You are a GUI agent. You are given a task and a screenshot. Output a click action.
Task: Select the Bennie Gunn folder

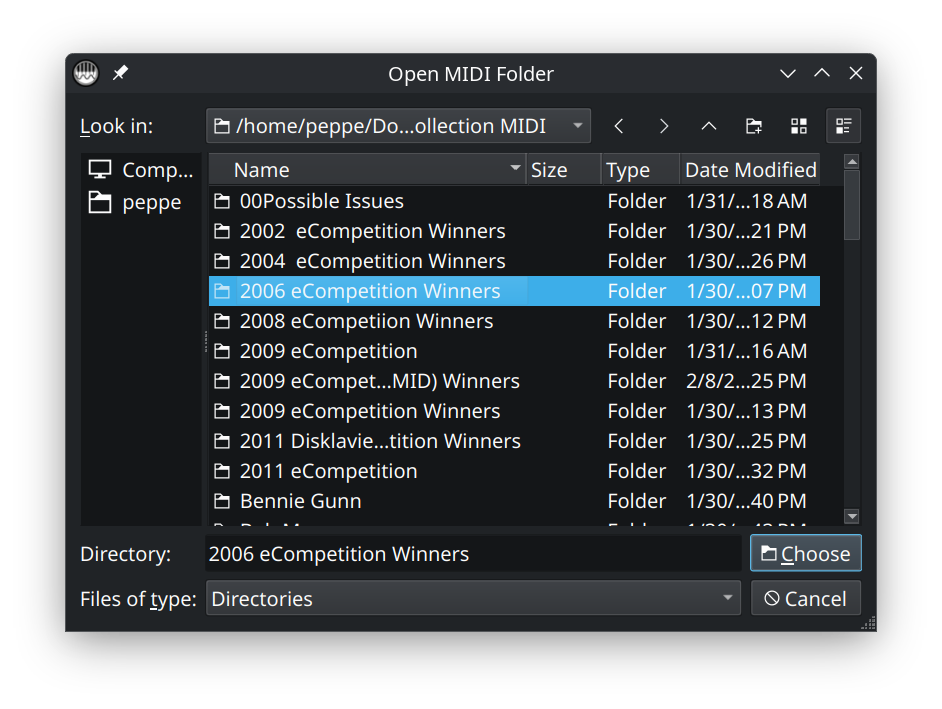(300, 501)
